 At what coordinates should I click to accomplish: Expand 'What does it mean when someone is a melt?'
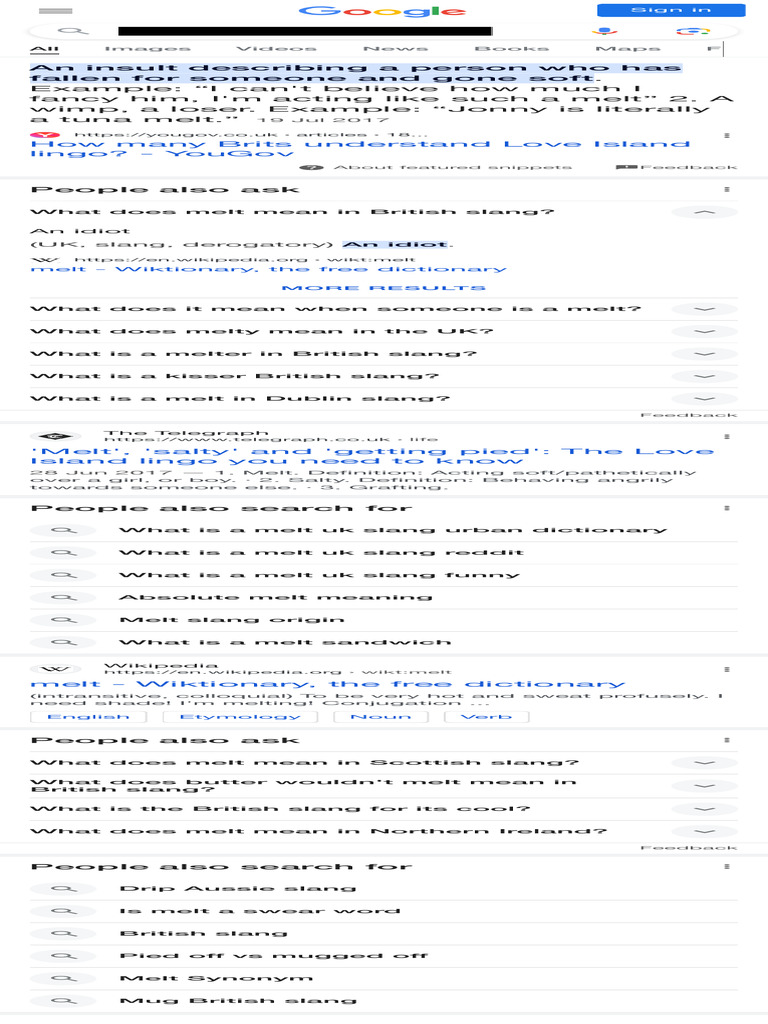point(704,309)
